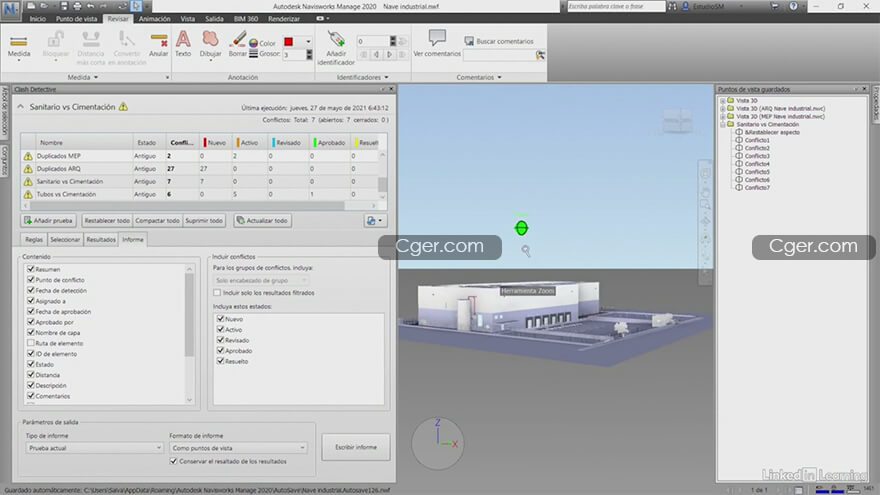Click the play next identifier arrow
Image resolution: width=880 pixels, height=495 pixels.
click(x=389, y=54)
